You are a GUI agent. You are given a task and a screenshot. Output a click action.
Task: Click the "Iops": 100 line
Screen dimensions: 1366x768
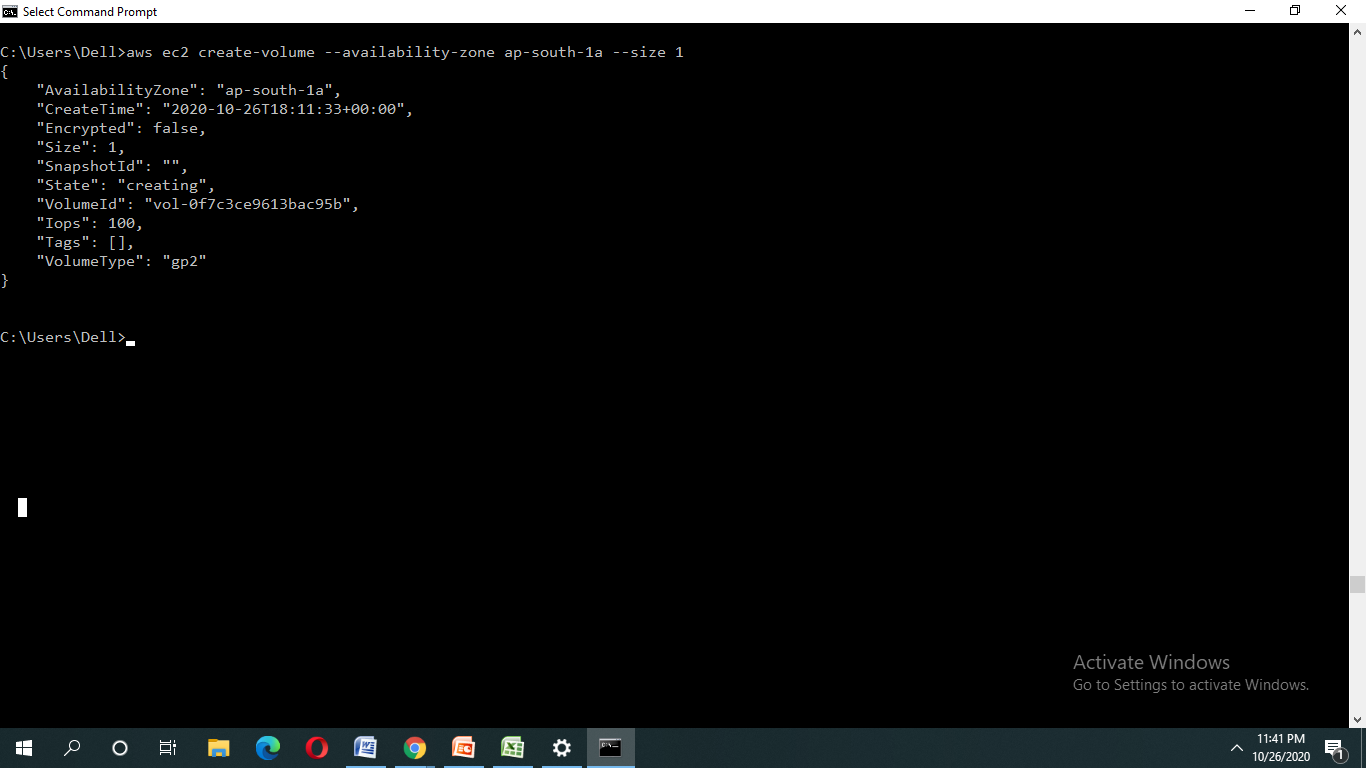(x=90, y=223)
